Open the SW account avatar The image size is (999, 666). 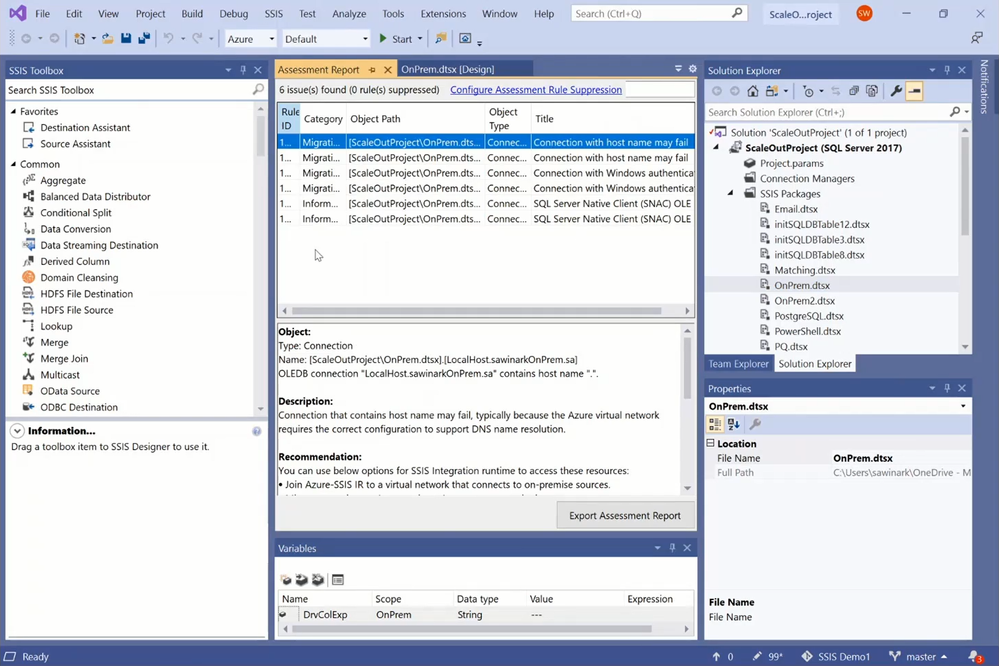(x=864, y=13)
